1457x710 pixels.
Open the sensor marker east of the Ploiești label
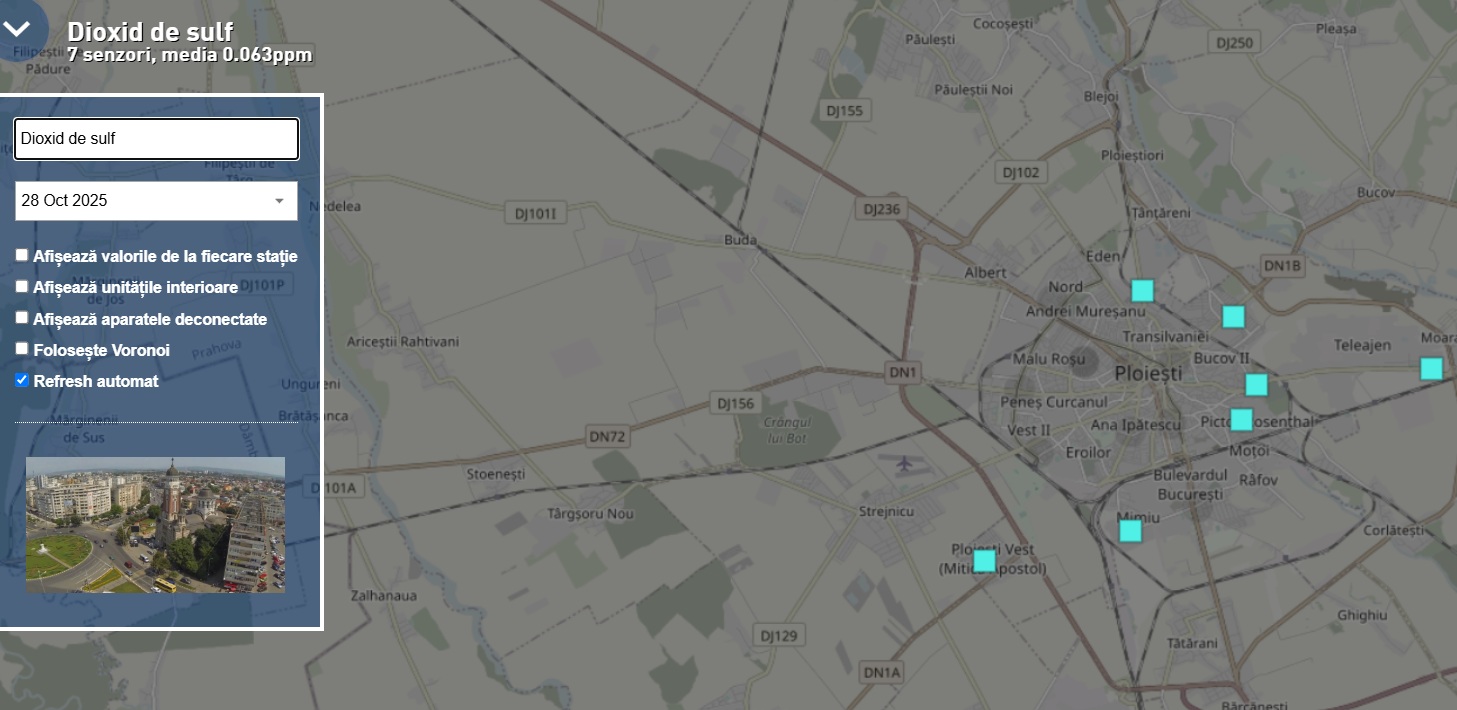[x=1257, y=384]
